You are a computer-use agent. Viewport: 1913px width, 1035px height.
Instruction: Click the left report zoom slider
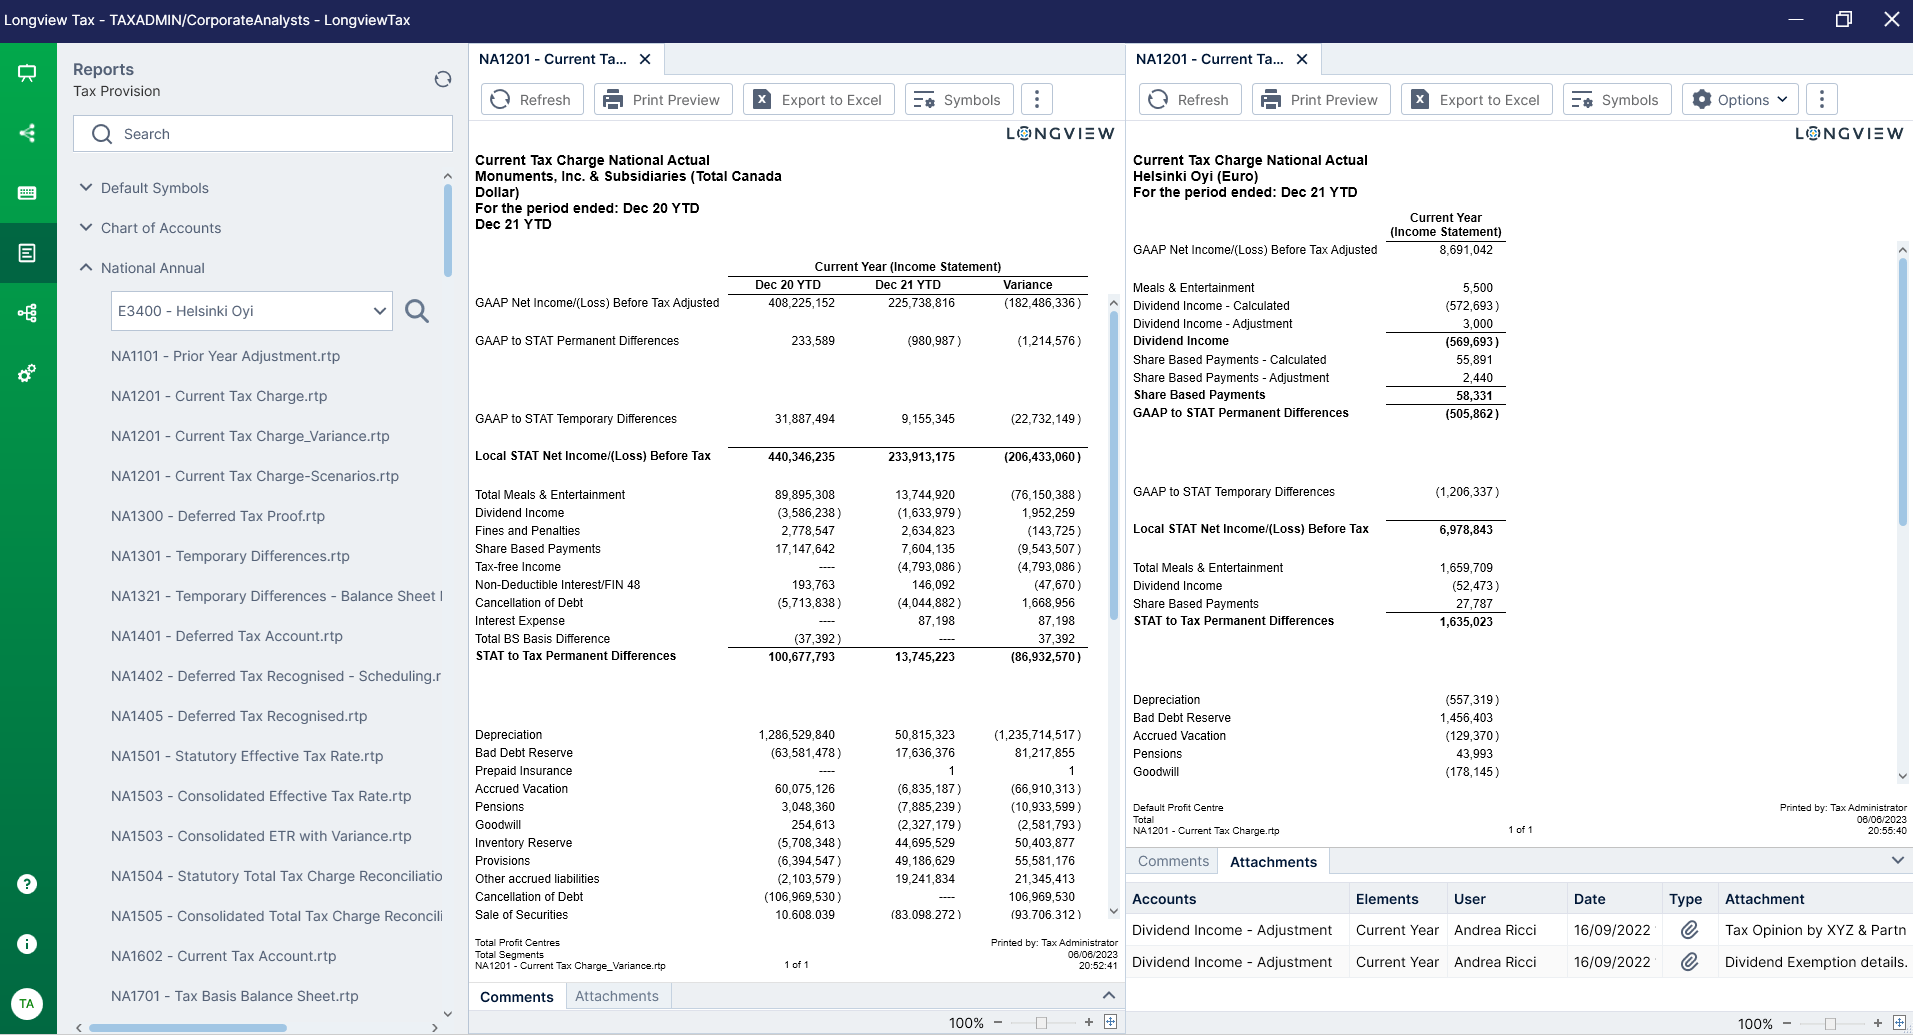click(1043, 1022)
